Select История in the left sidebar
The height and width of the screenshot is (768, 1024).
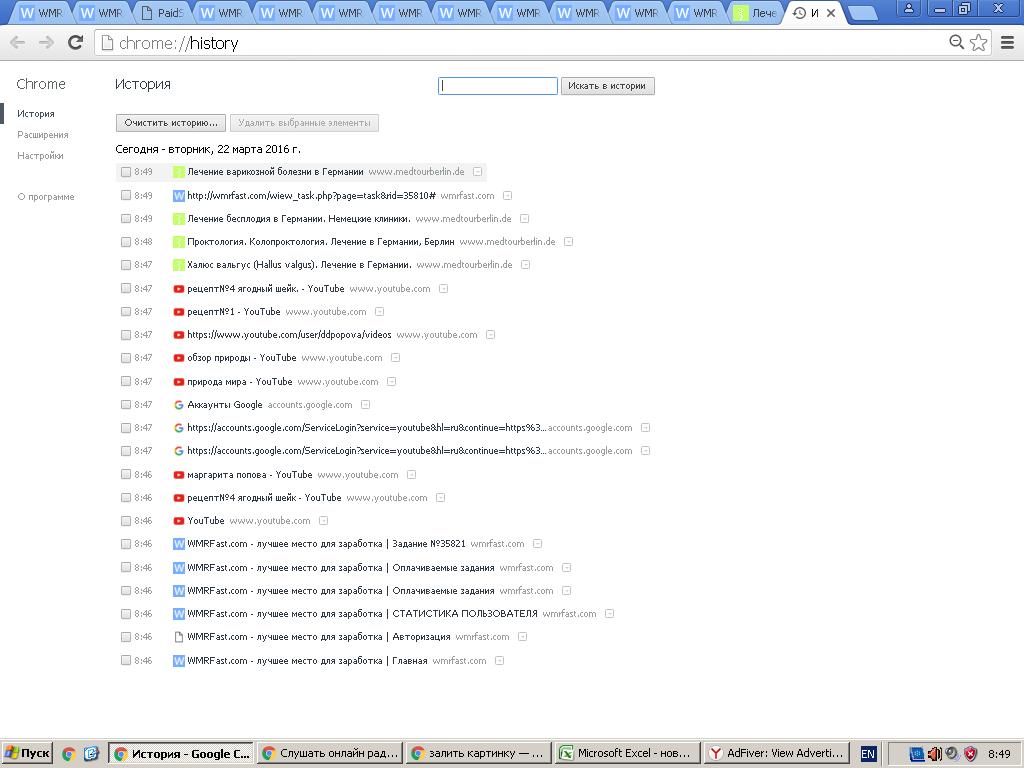36,114
